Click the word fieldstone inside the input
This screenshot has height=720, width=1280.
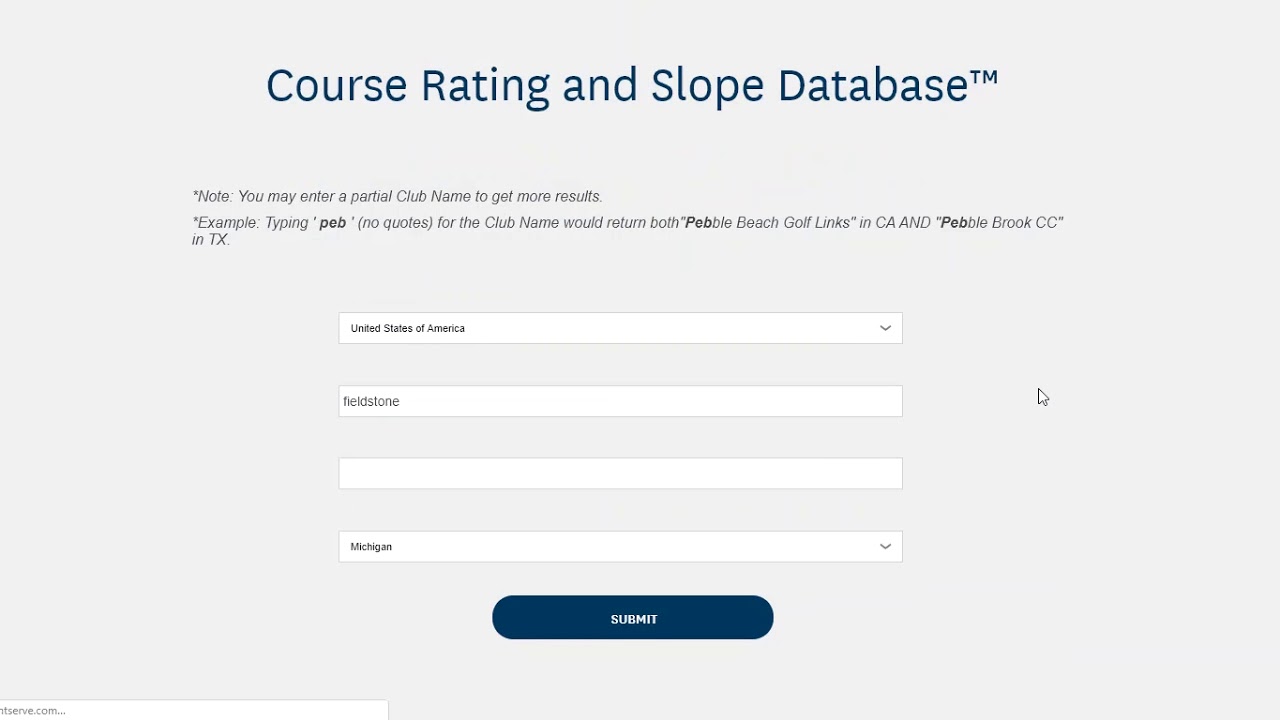tap(371, 401)
